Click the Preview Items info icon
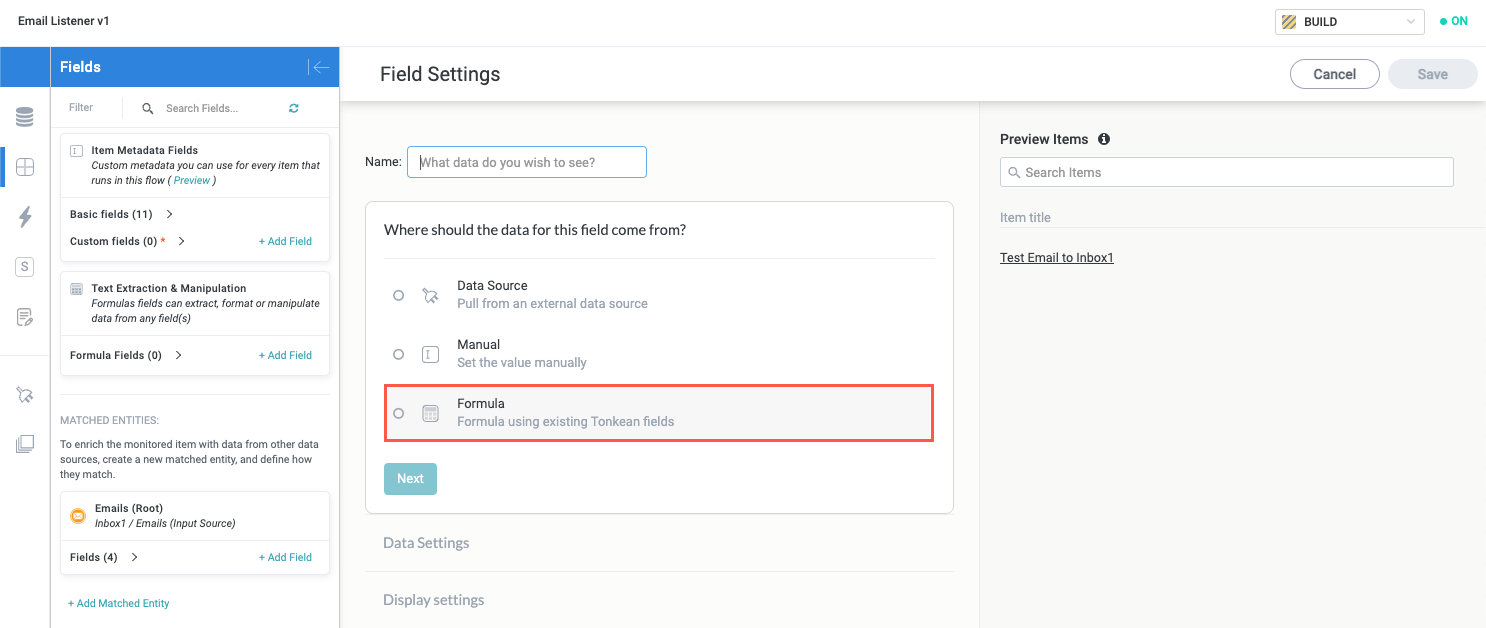 (1104, 139)
